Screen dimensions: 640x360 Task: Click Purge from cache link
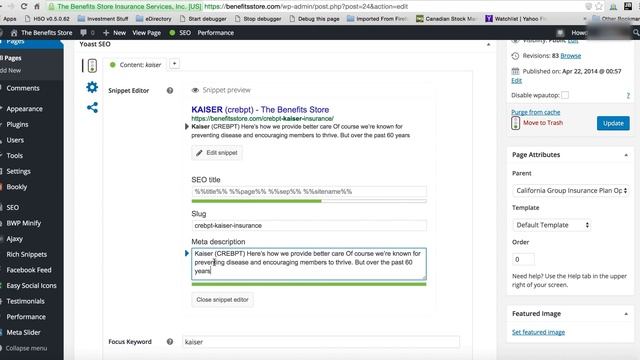point(536,112)
